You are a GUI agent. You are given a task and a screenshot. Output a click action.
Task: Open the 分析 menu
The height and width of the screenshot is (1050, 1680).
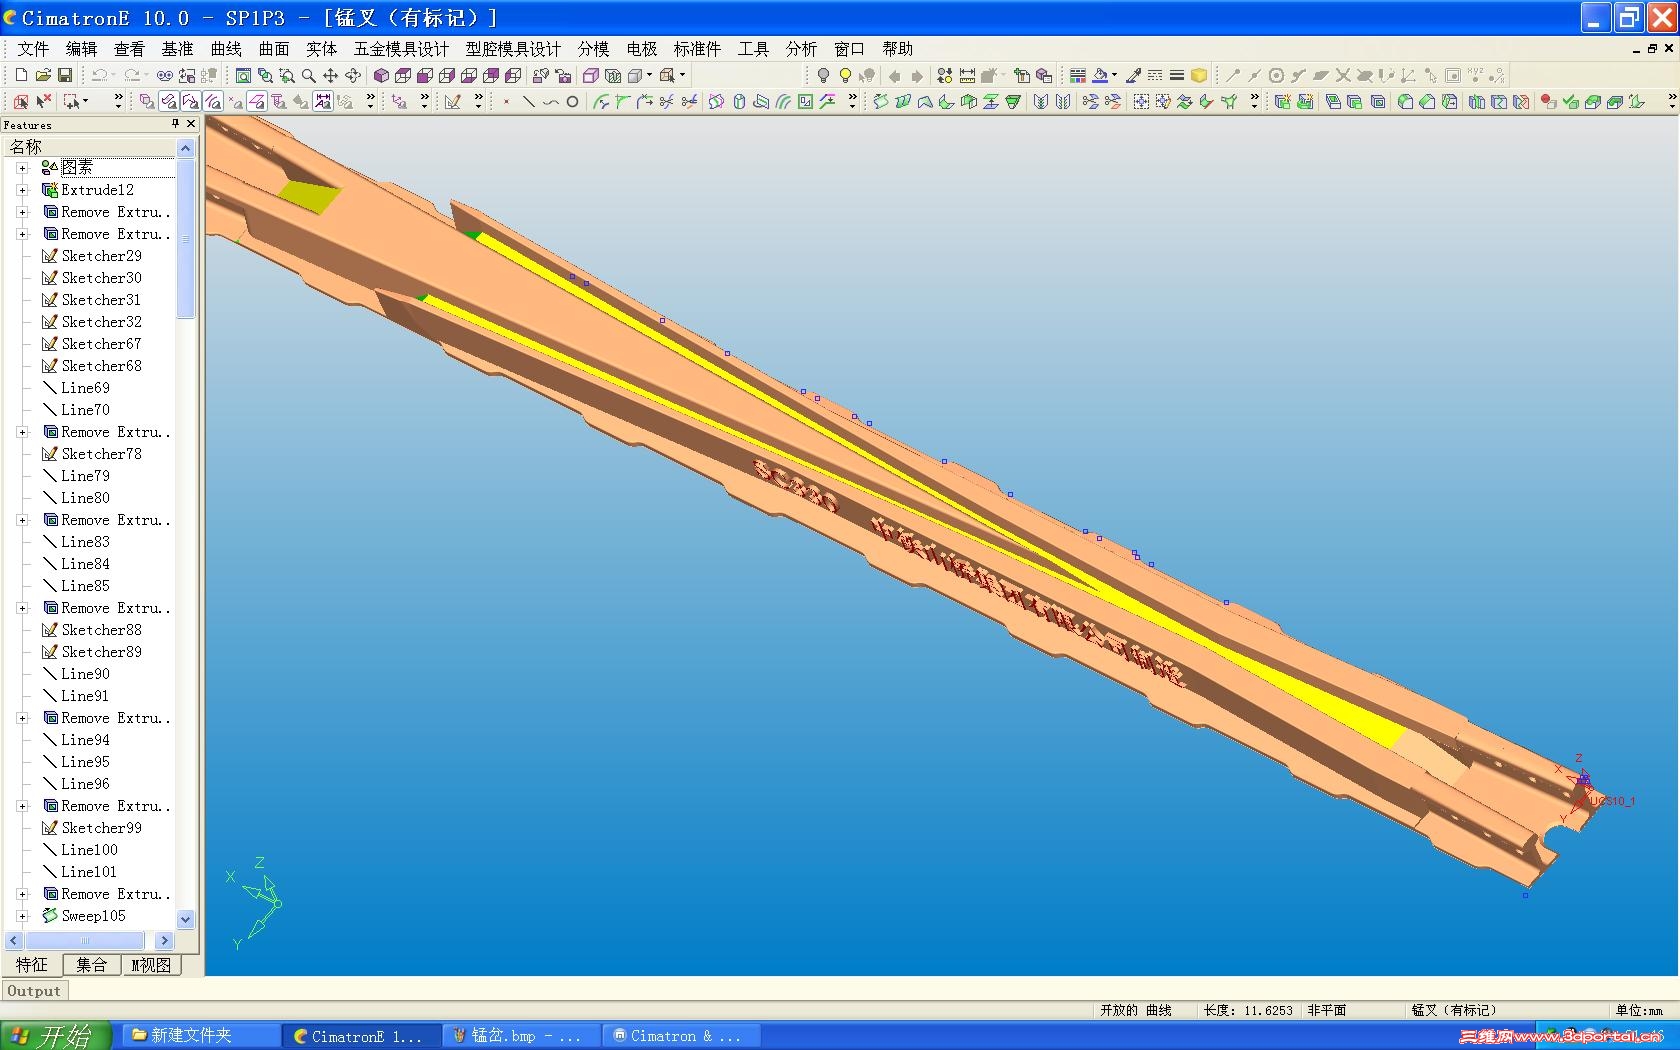click(x=801, y=48)
